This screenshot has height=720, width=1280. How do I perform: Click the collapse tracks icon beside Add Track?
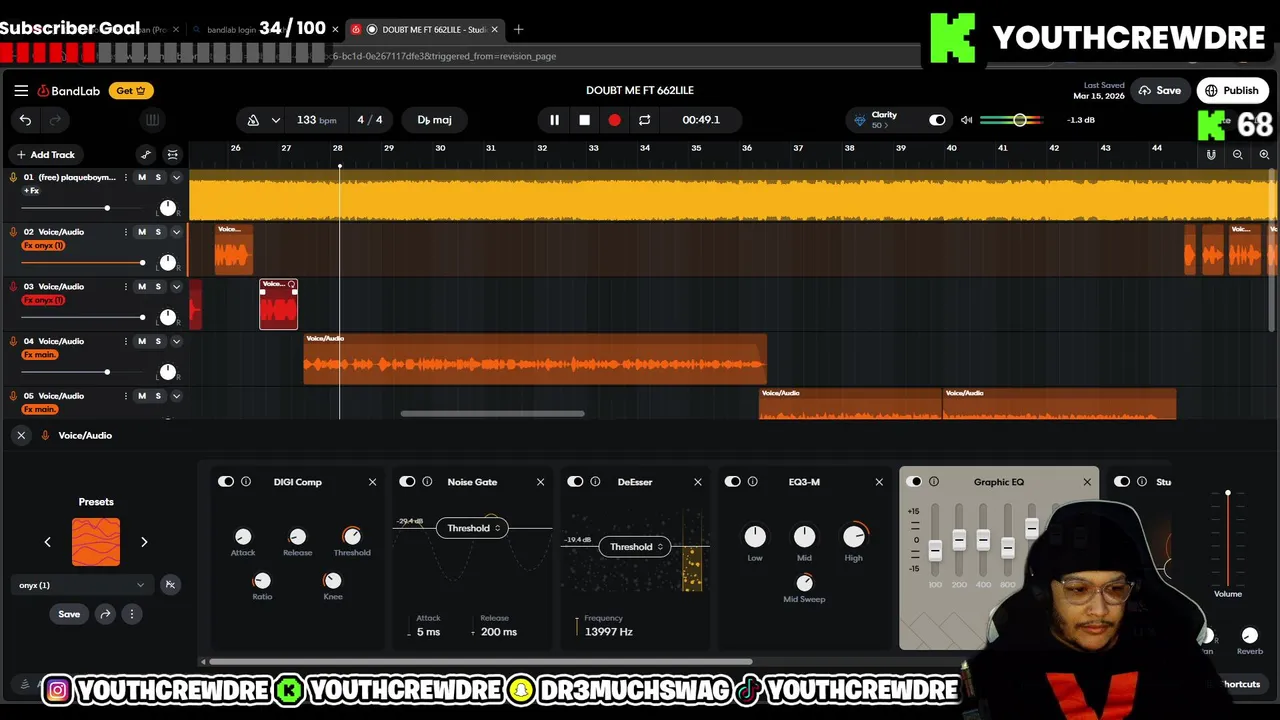point(172,154)
